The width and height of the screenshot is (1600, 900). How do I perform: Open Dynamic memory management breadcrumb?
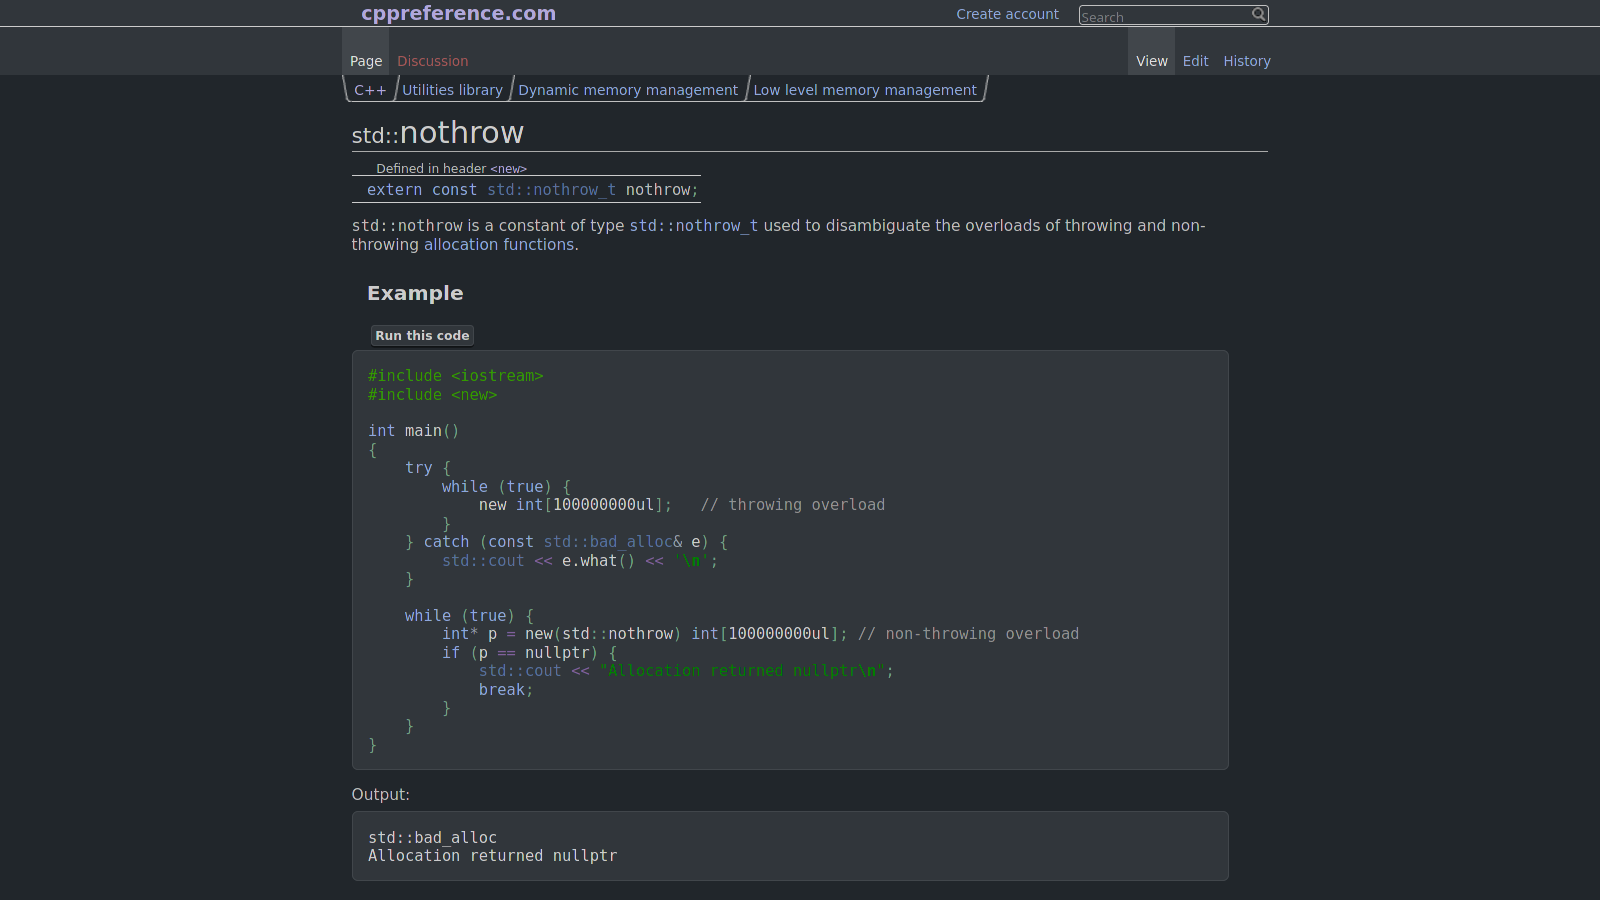[627, 89]
